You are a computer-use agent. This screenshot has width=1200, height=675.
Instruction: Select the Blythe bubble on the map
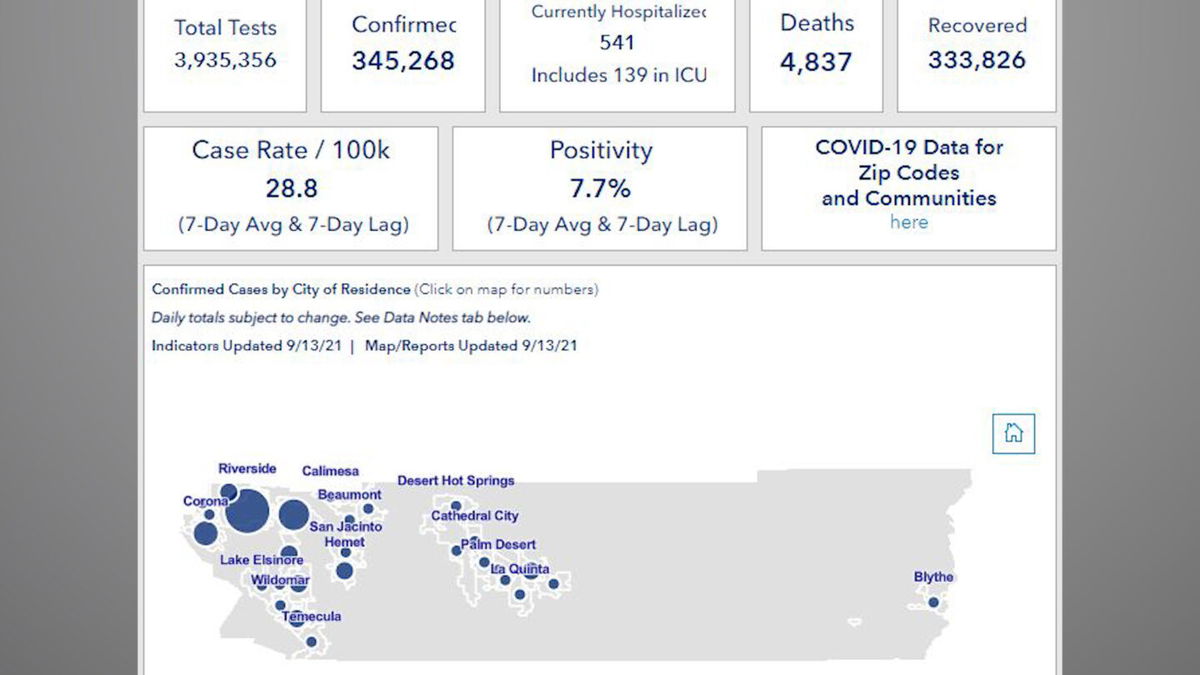(x=933, y=602)
